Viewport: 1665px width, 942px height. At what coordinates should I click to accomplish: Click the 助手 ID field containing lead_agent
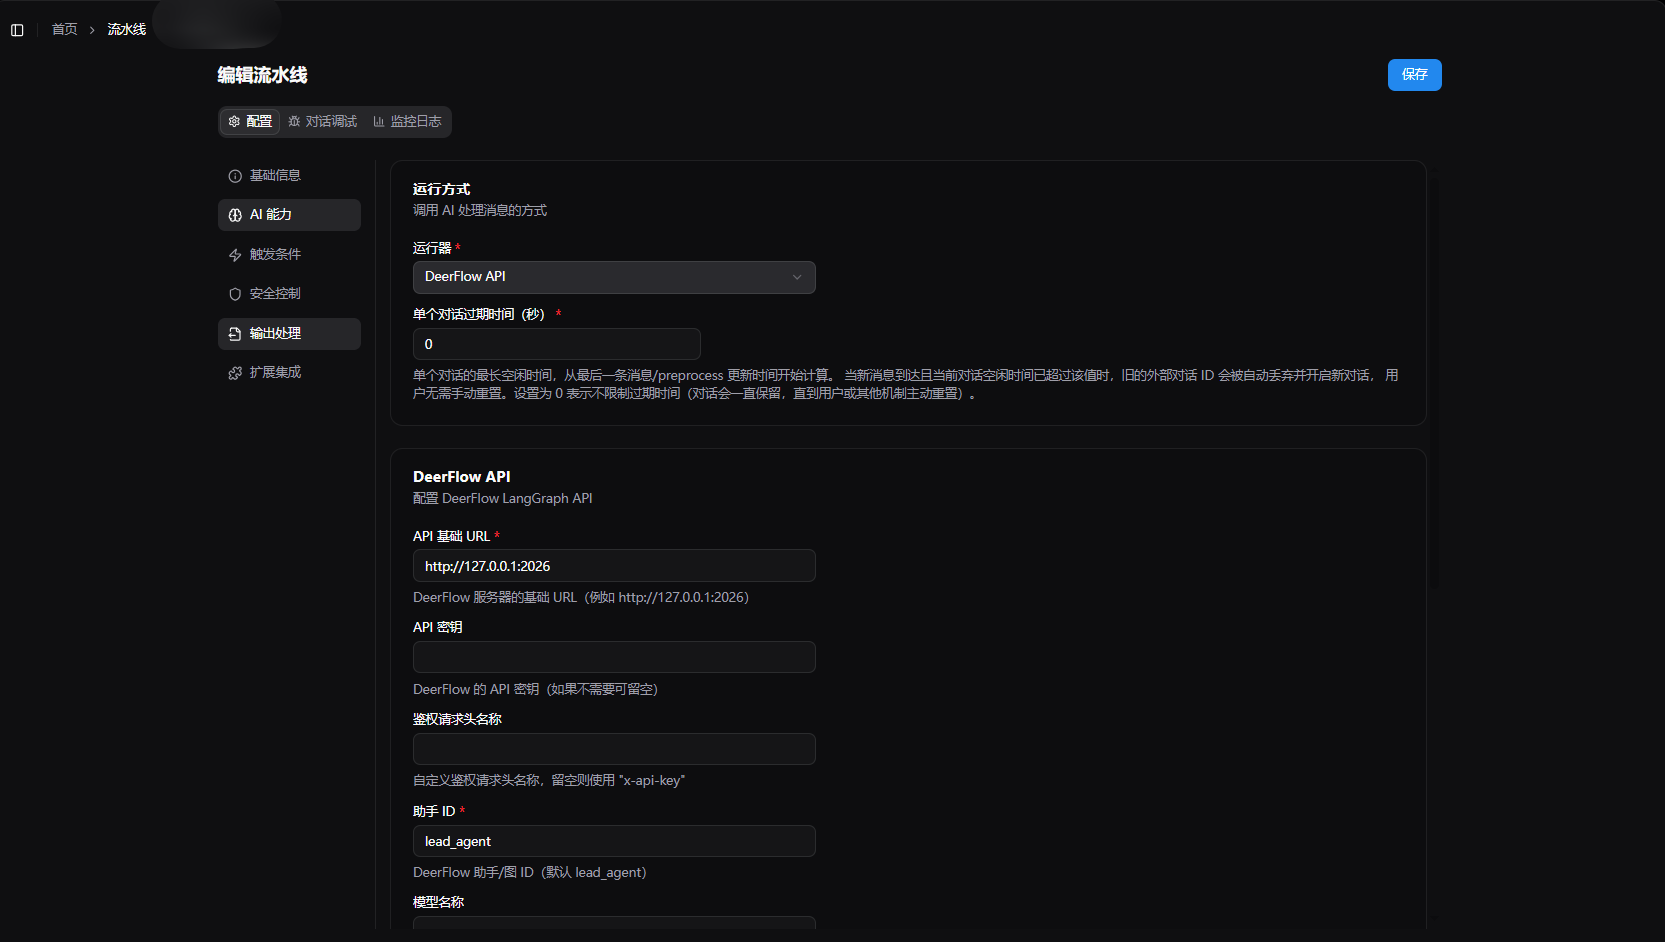click(614, 841)
